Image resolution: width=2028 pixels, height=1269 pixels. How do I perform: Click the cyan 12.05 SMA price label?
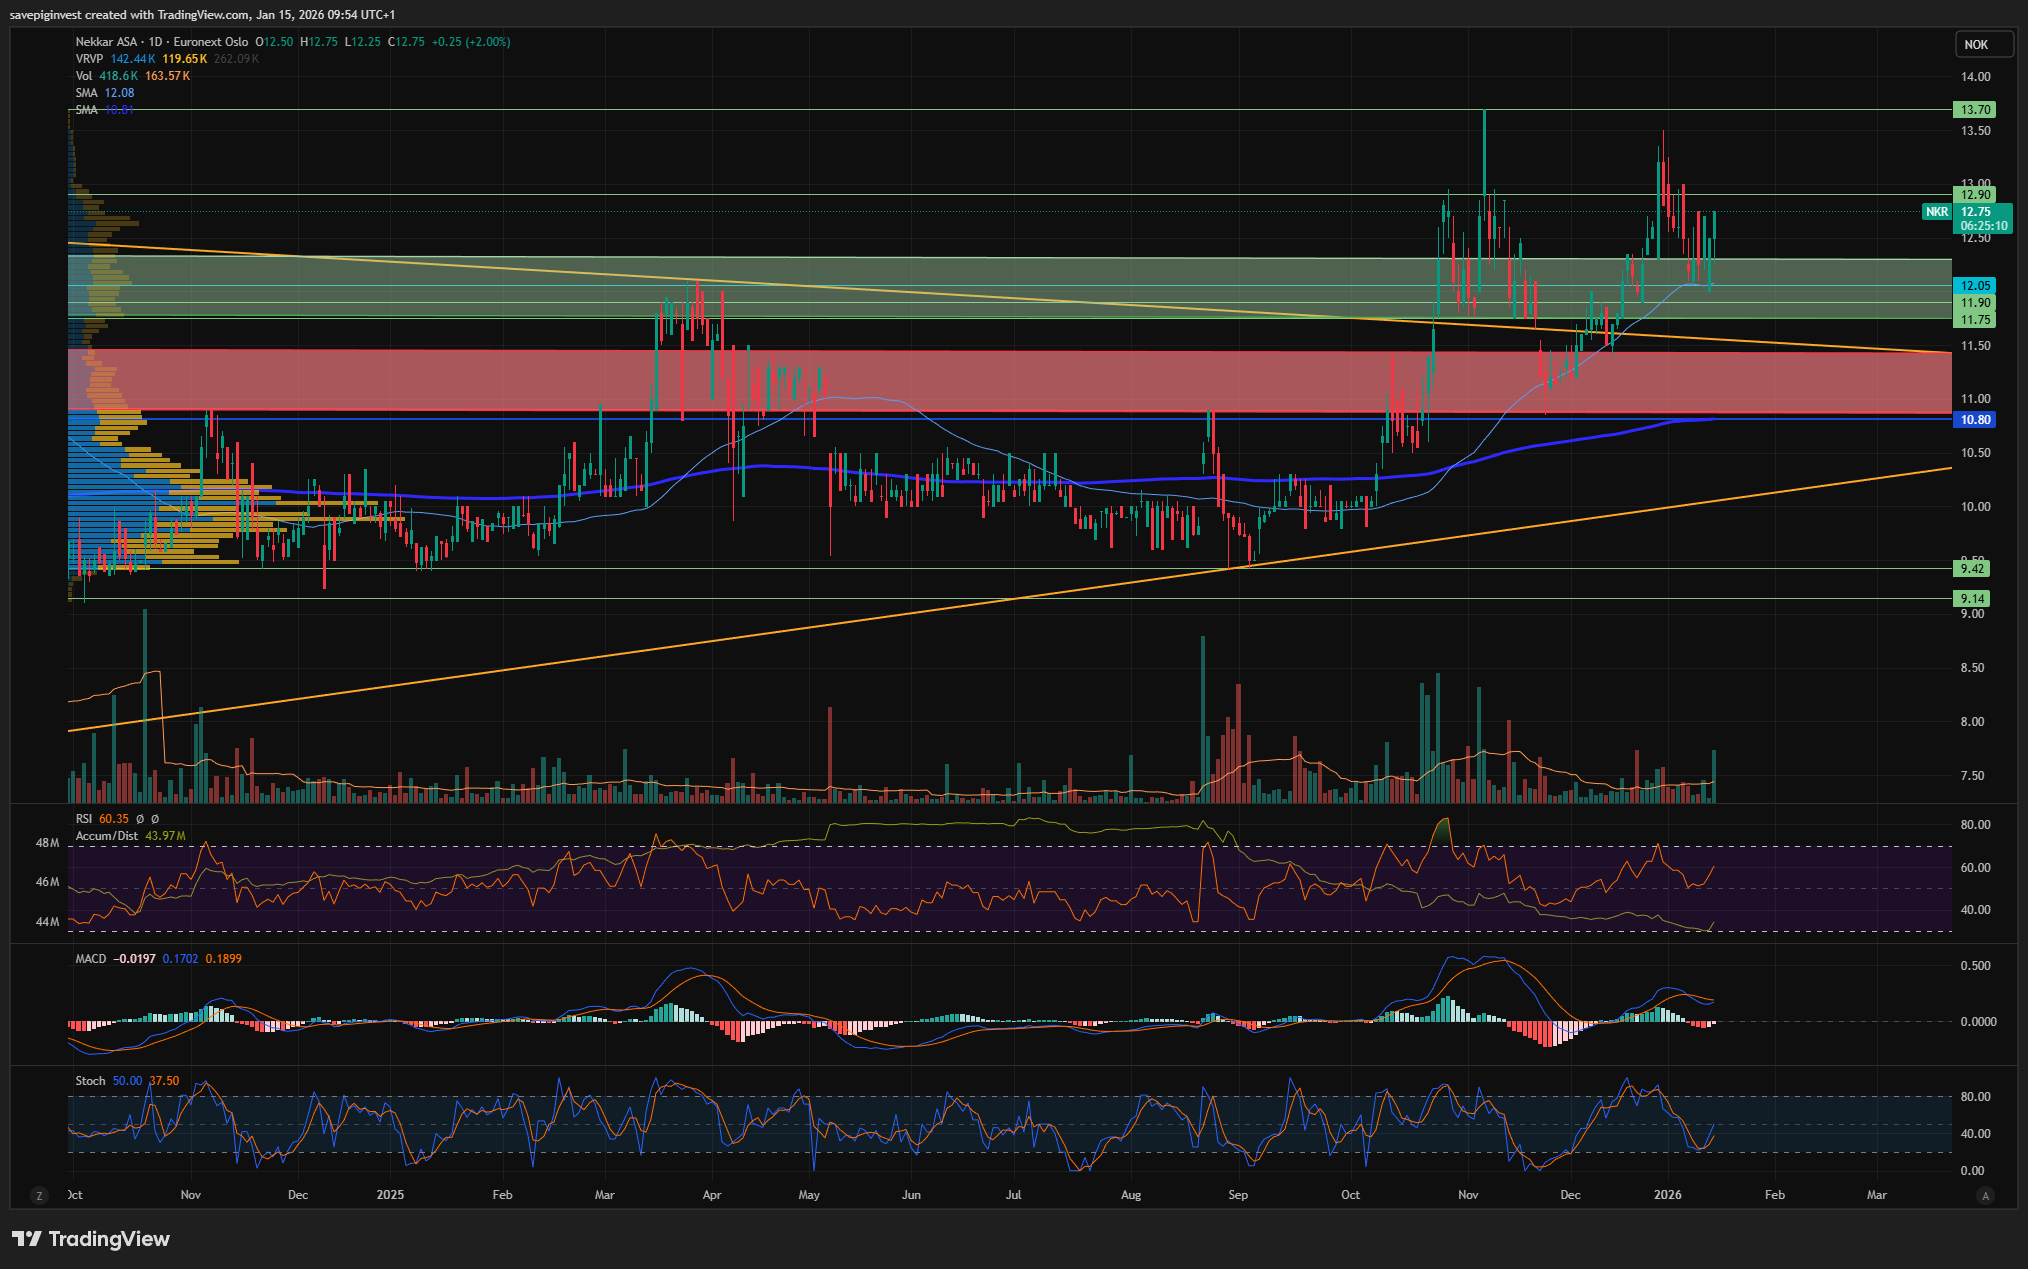[1975, 286]
